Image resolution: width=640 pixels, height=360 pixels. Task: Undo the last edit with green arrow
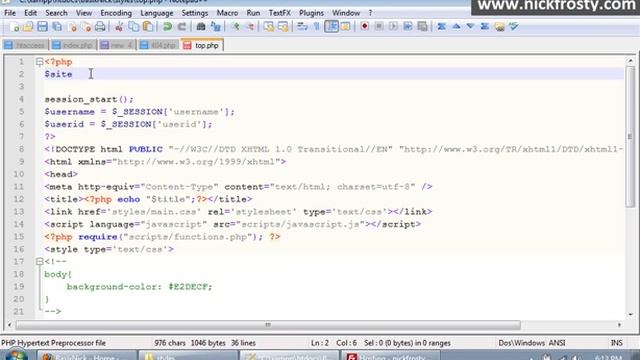167,27
